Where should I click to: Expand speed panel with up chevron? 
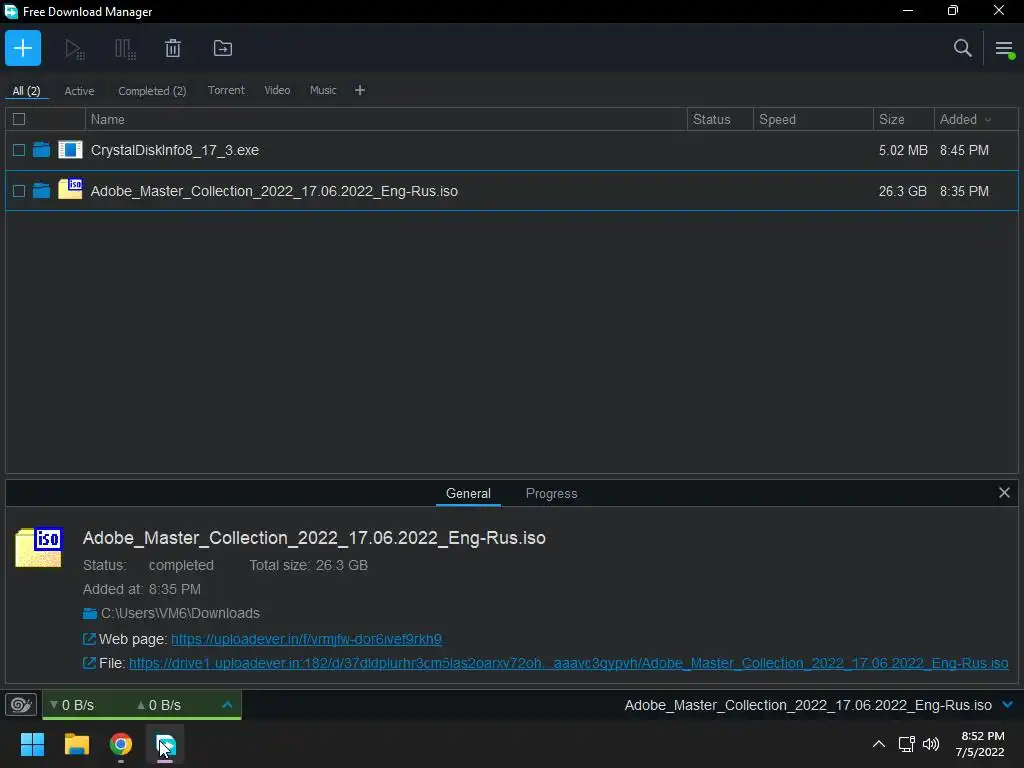point(227,705)
